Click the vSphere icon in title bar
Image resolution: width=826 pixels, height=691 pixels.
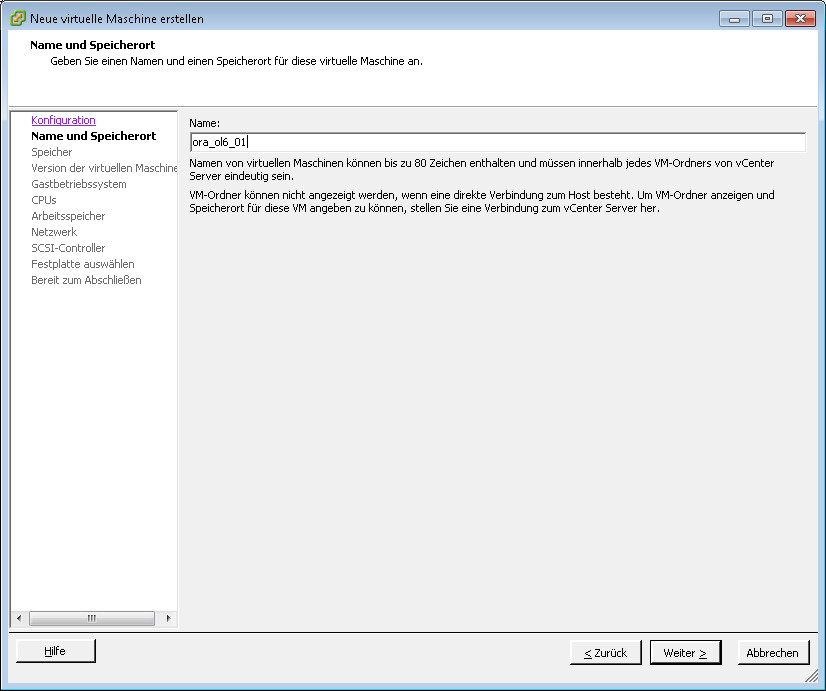click(17, 18)
